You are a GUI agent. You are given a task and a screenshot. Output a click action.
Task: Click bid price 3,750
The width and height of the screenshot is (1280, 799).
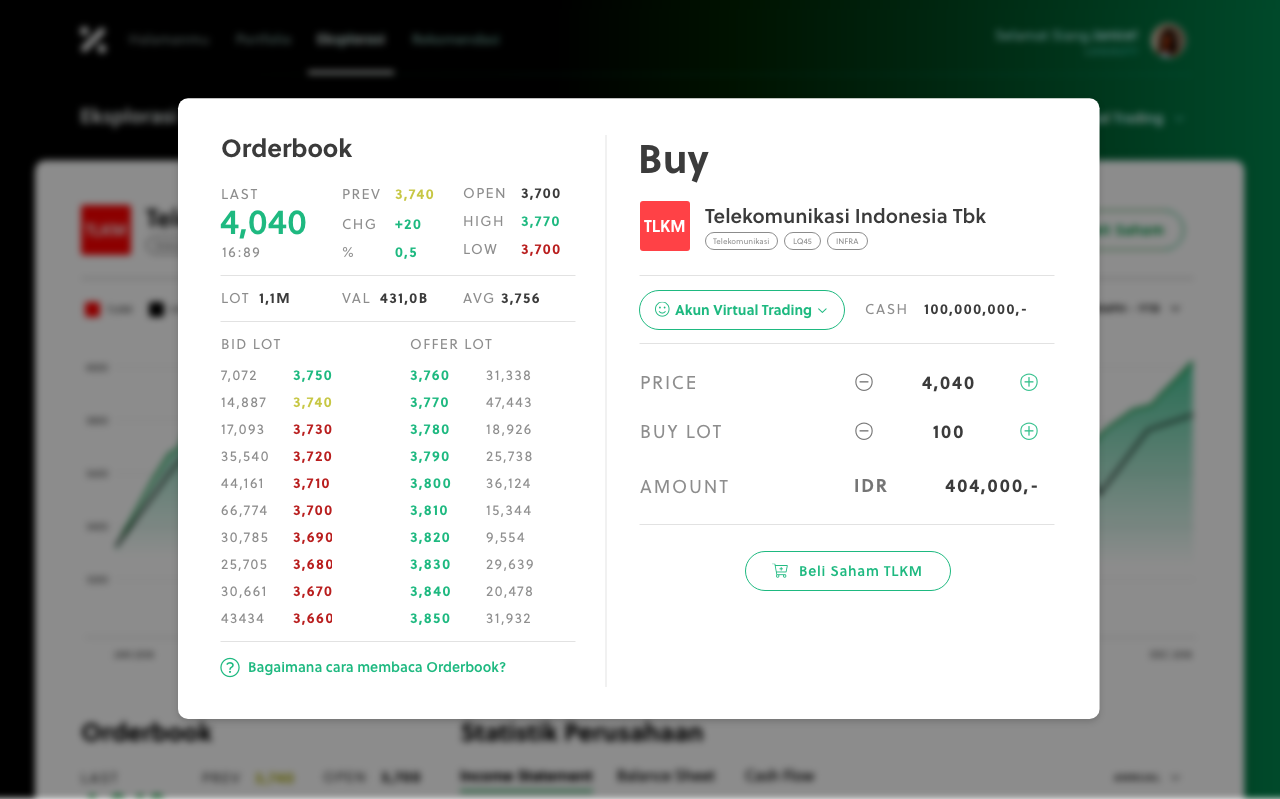(x=312, y=376)
